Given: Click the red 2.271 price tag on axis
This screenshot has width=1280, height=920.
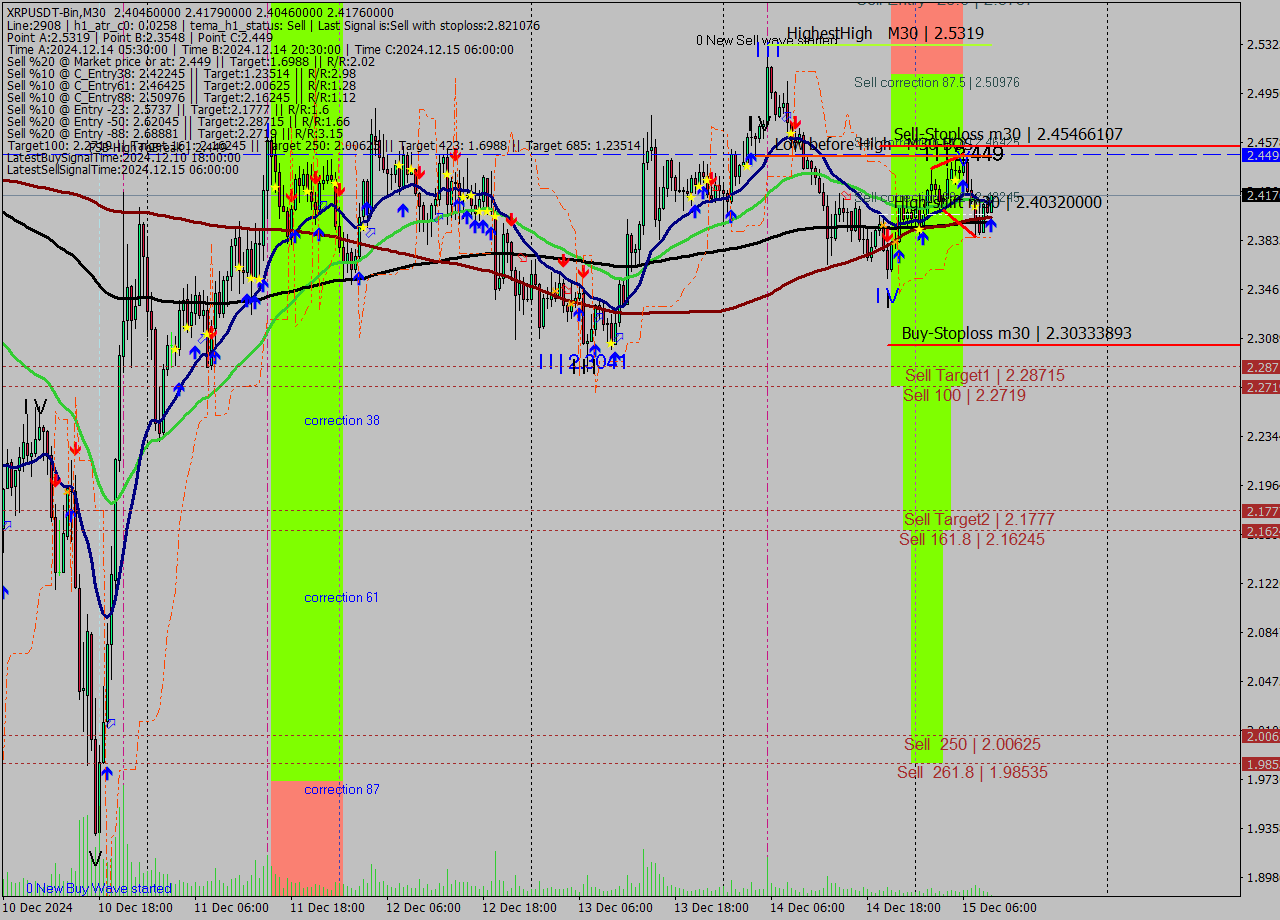Looking at the screenshot, I should point(1261,388).
